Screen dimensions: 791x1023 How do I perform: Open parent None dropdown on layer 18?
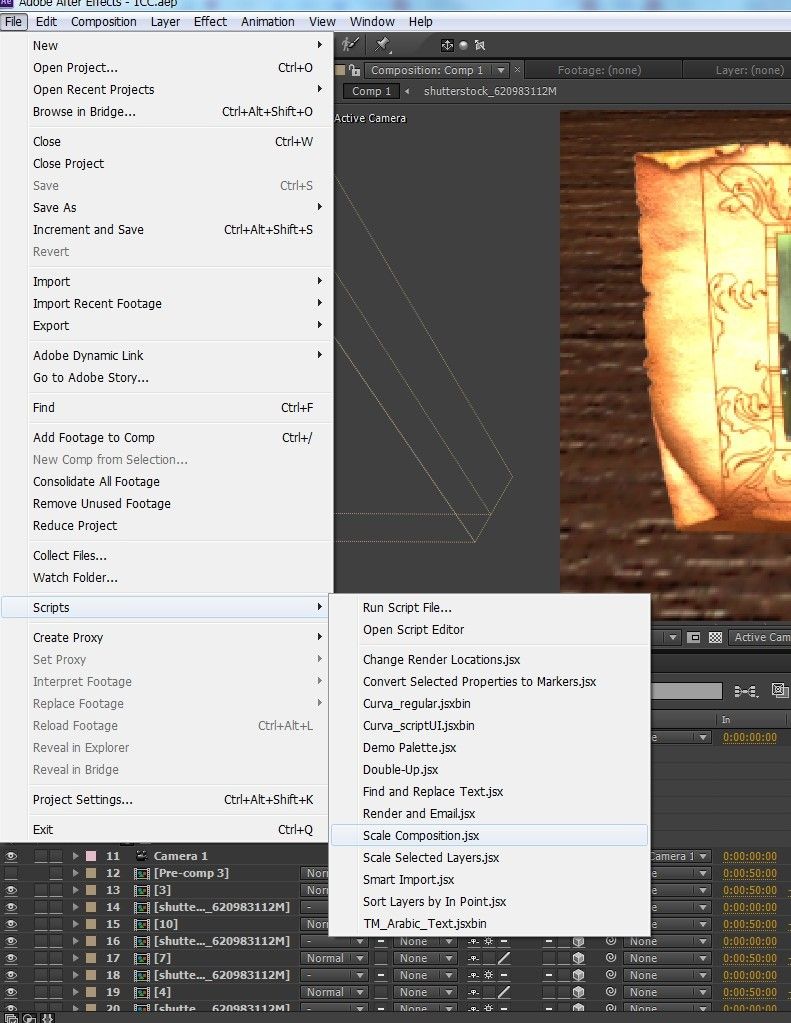pos(667,975)
